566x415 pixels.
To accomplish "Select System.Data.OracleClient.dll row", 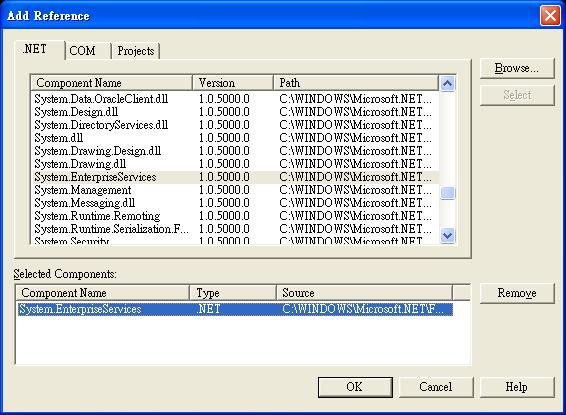I will coord(235,99).
